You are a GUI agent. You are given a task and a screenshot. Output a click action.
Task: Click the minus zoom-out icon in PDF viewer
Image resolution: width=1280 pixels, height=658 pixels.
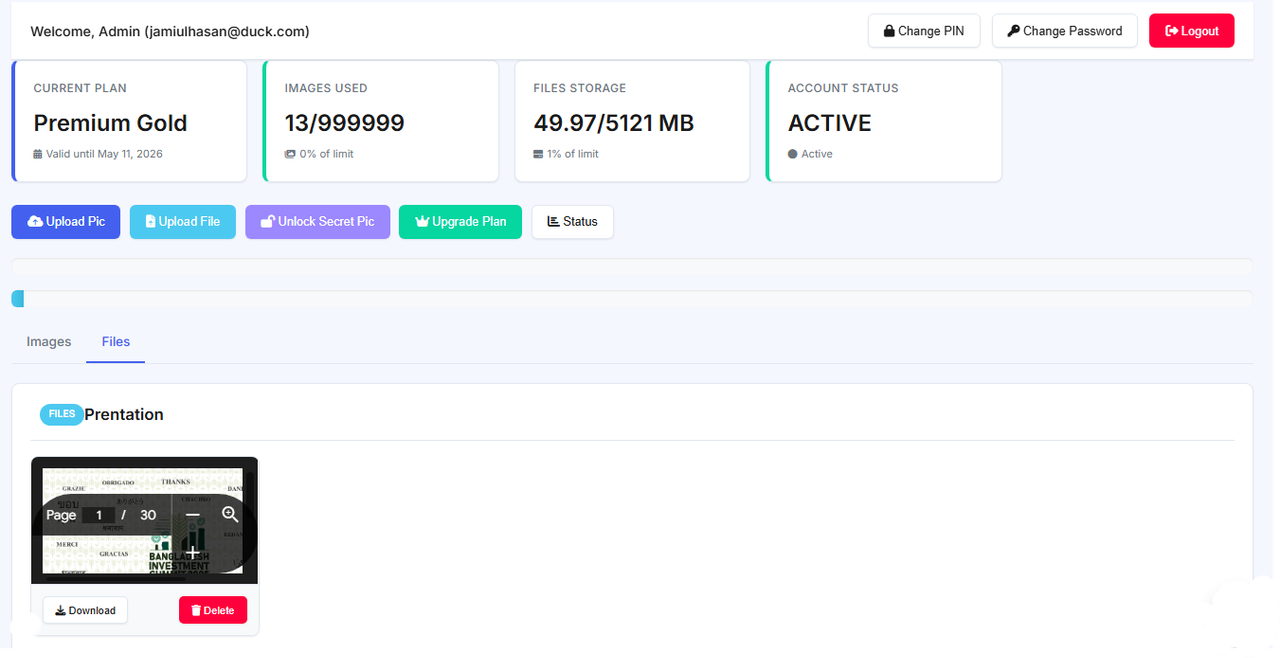pos(193,515)
